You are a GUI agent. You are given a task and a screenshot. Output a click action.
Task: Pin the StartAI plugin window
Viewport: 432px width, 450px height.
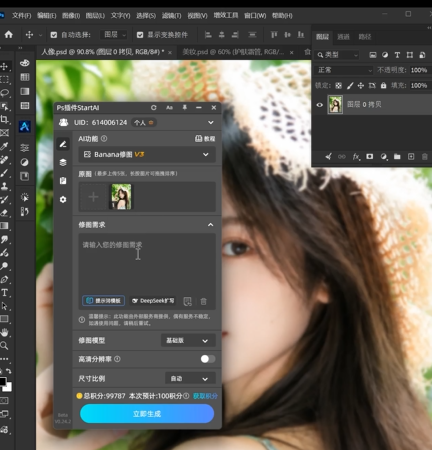pos(184,107)
